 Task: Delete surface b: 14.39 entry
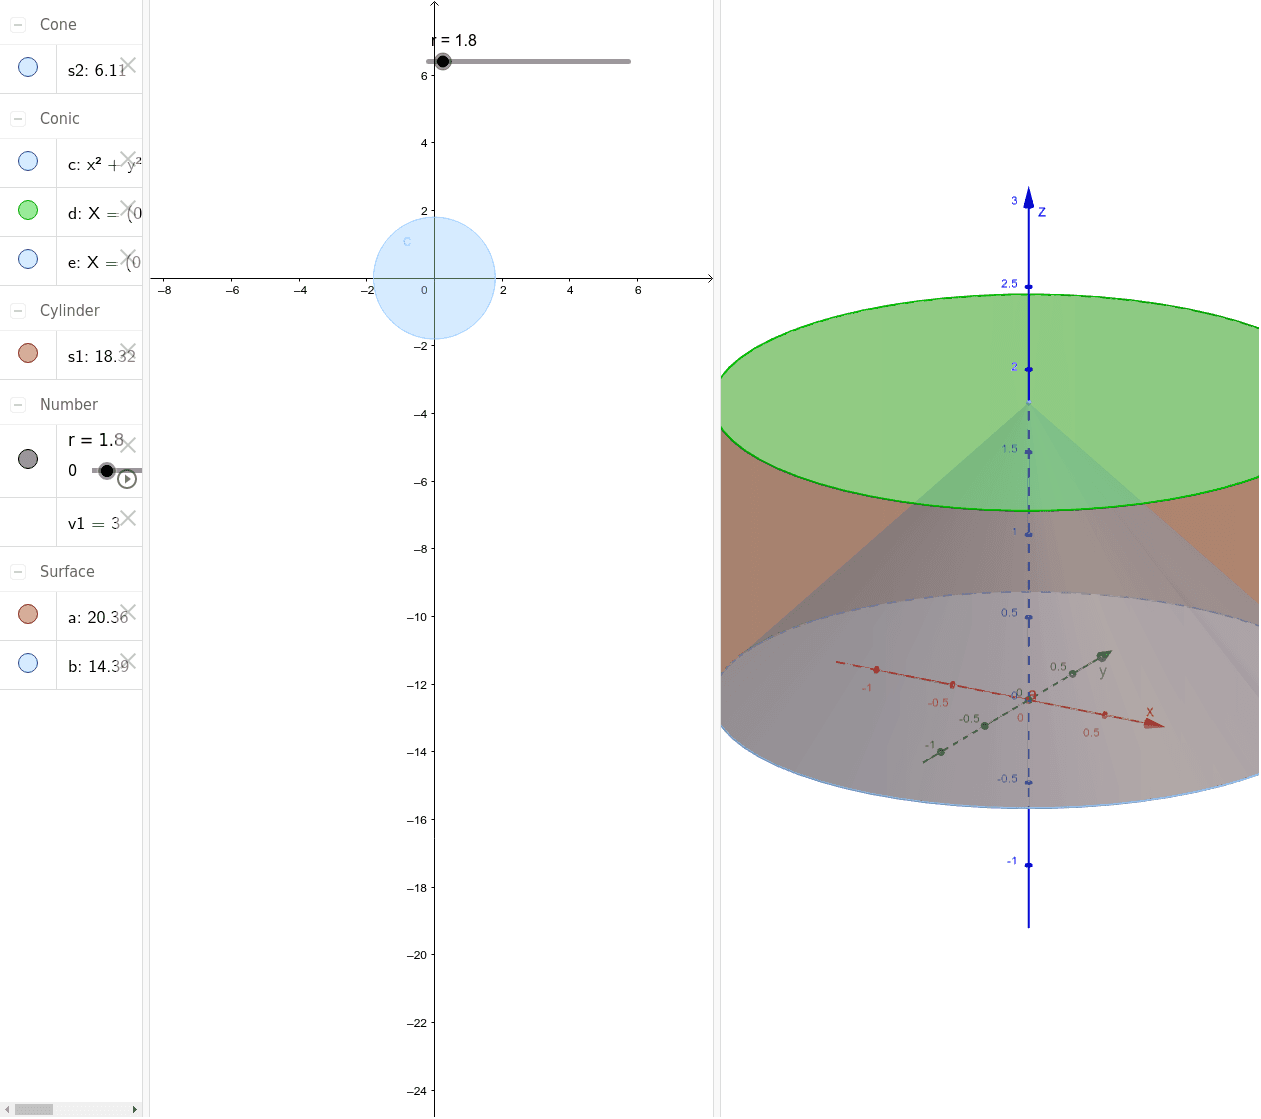[128, 661]
